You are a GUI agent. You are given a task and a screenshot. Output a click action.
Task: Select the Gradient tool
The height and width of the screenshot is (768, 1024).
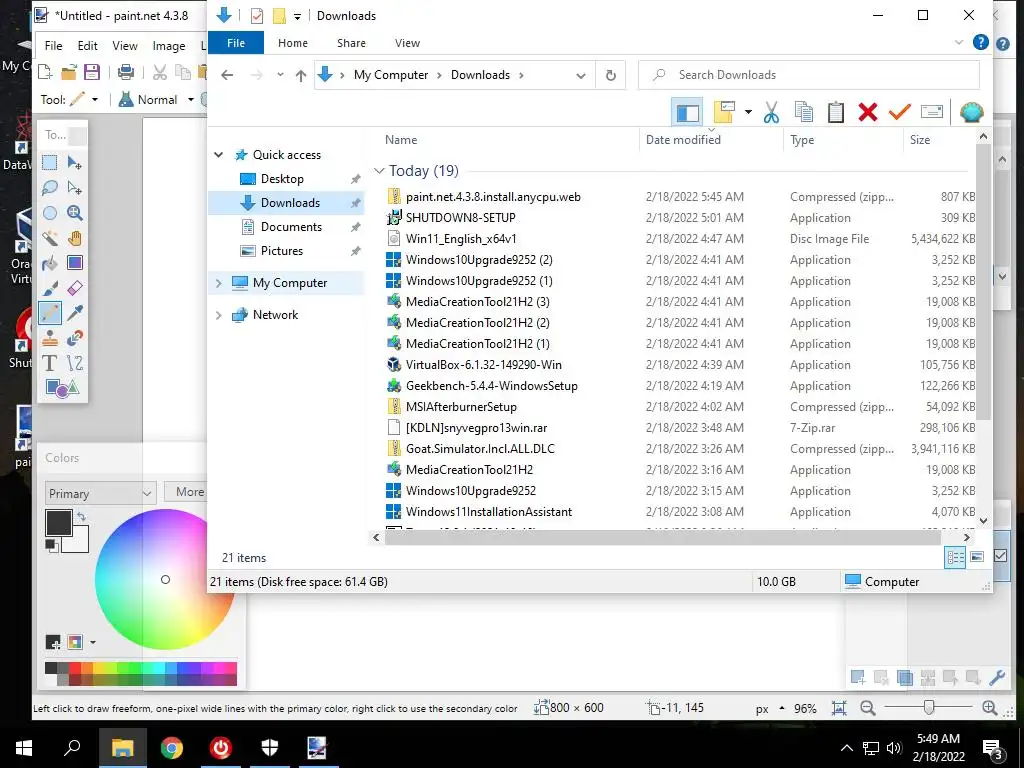(74, 263)
